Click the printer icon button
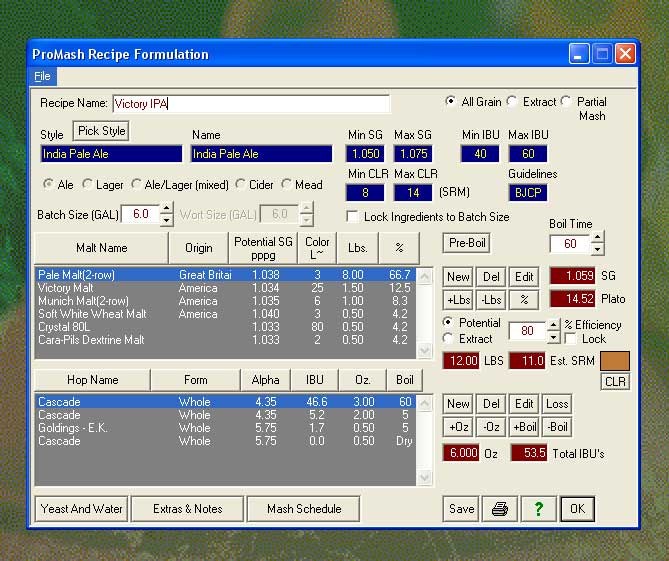The image size is (669, 561). [x=500, y=509]
